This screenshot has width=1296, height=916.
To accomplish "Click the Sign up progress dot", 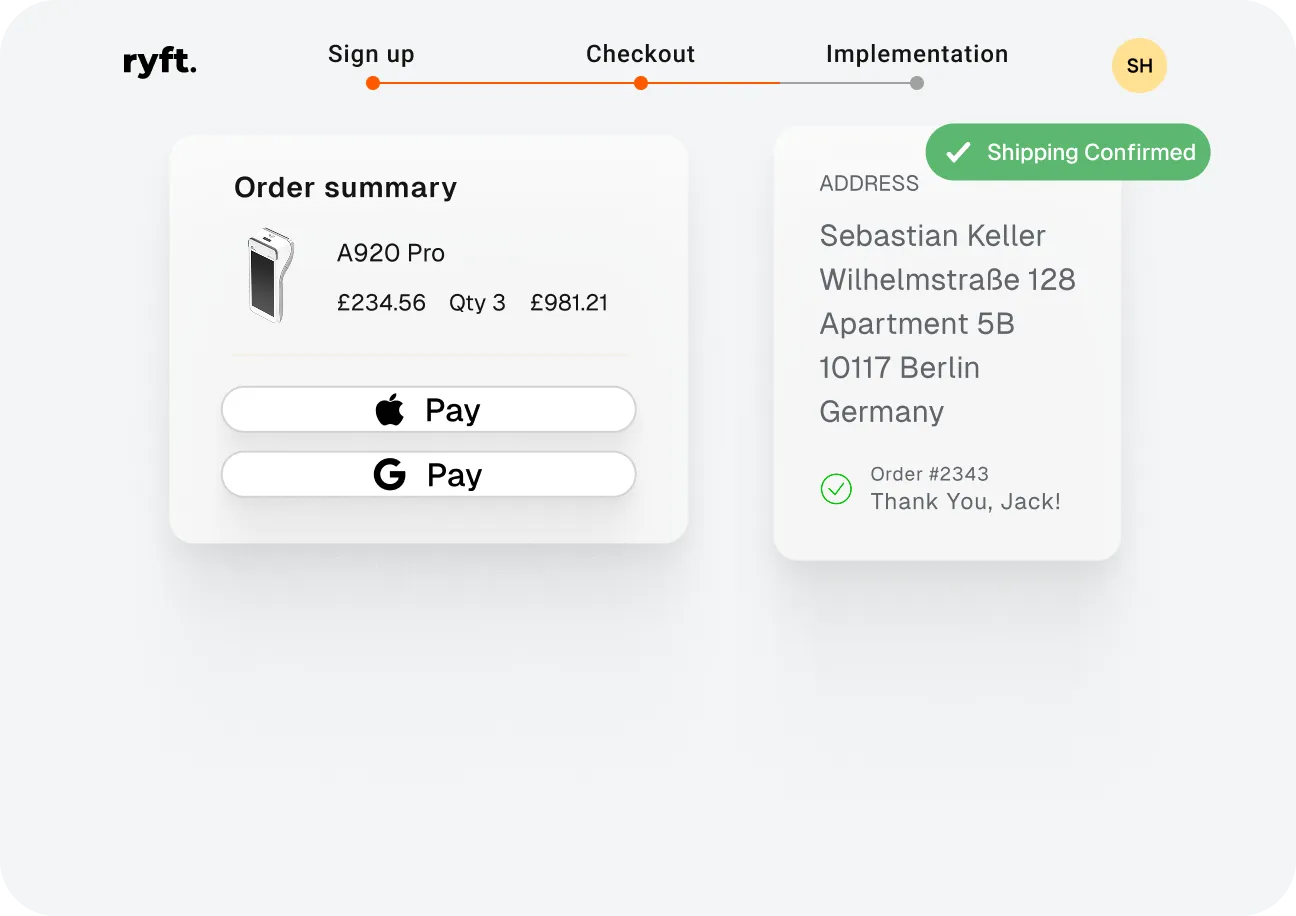I will click(x=372, y=83).
